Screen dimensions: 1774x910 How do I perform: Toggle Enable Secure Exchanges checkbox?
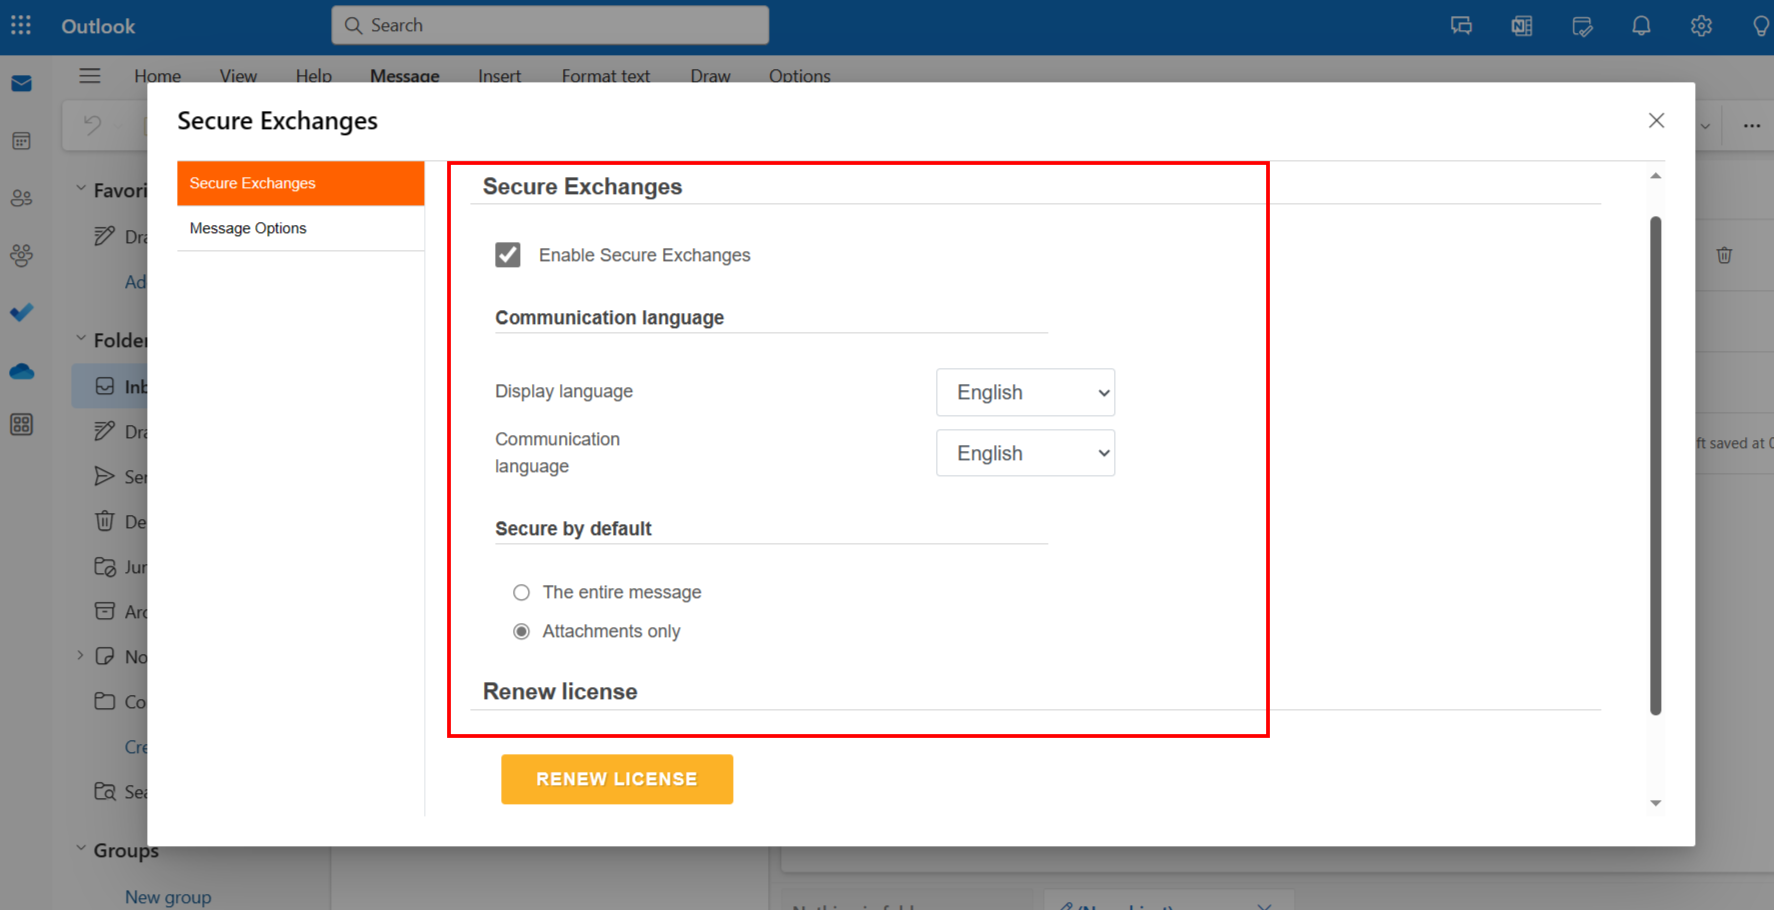coord(508,255)
